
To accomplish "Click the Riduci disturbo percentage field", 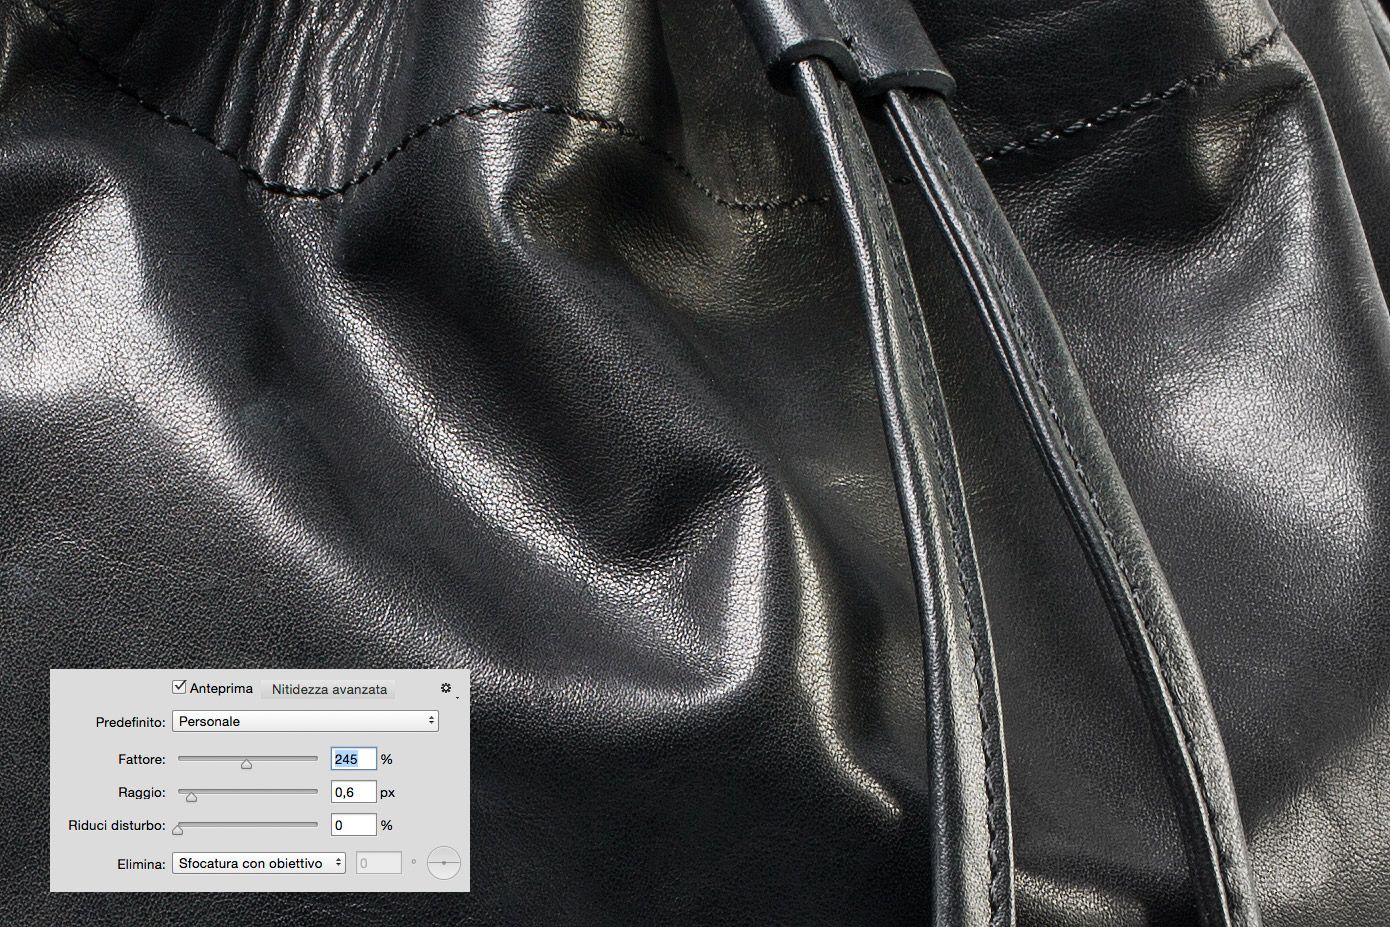I will pyautogui.click(x=354, y=825).
